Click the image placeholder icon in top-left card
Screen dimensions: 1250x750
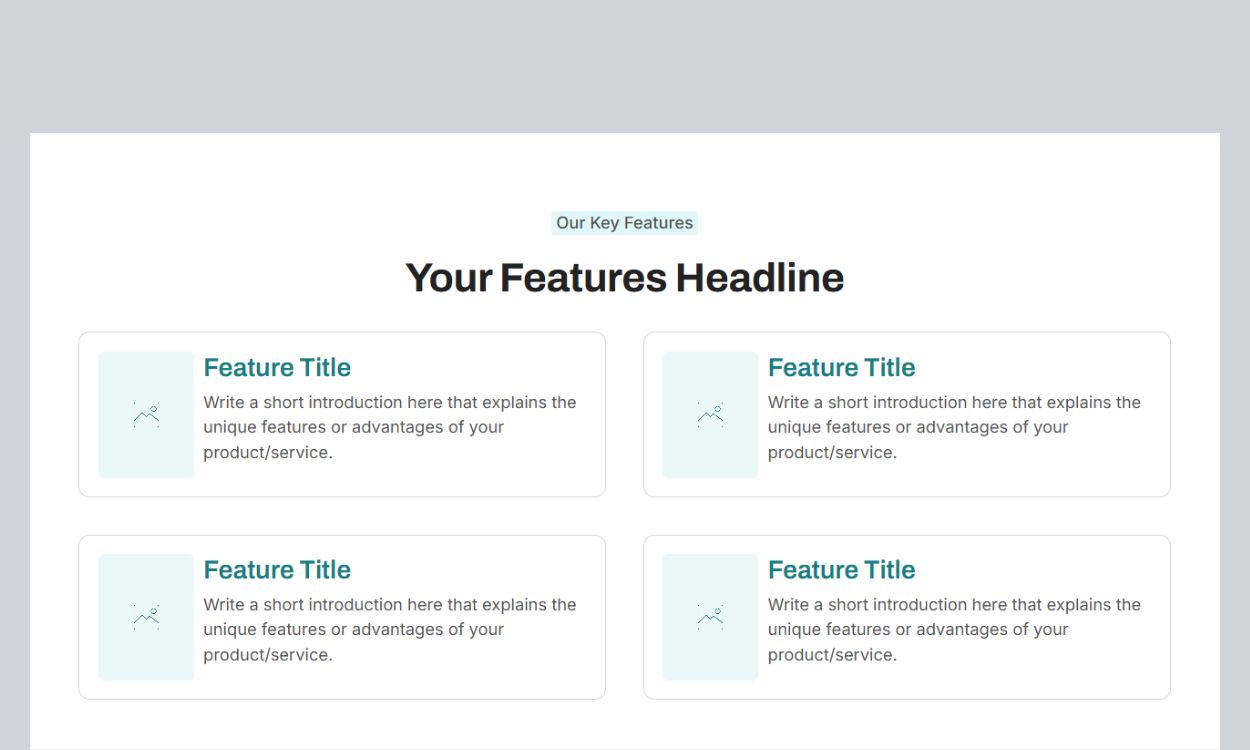146,415
